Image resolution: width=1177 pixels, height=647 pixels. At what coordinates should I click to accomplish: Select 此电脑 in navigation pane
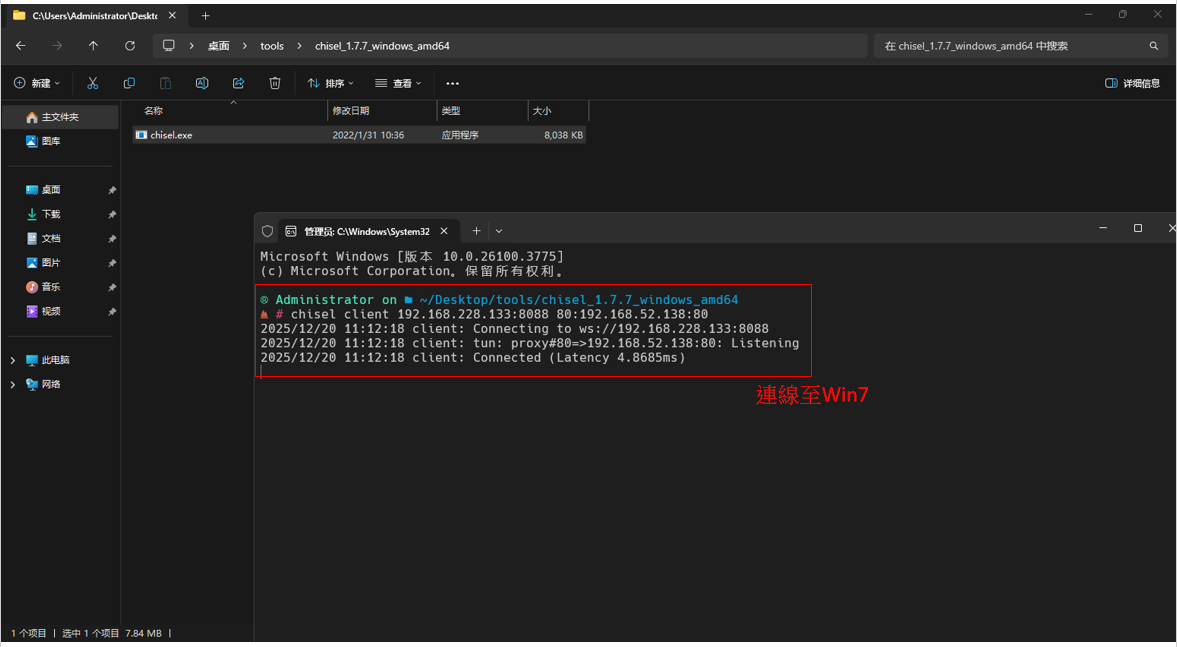pyautogui.click(x=56, y=360)
